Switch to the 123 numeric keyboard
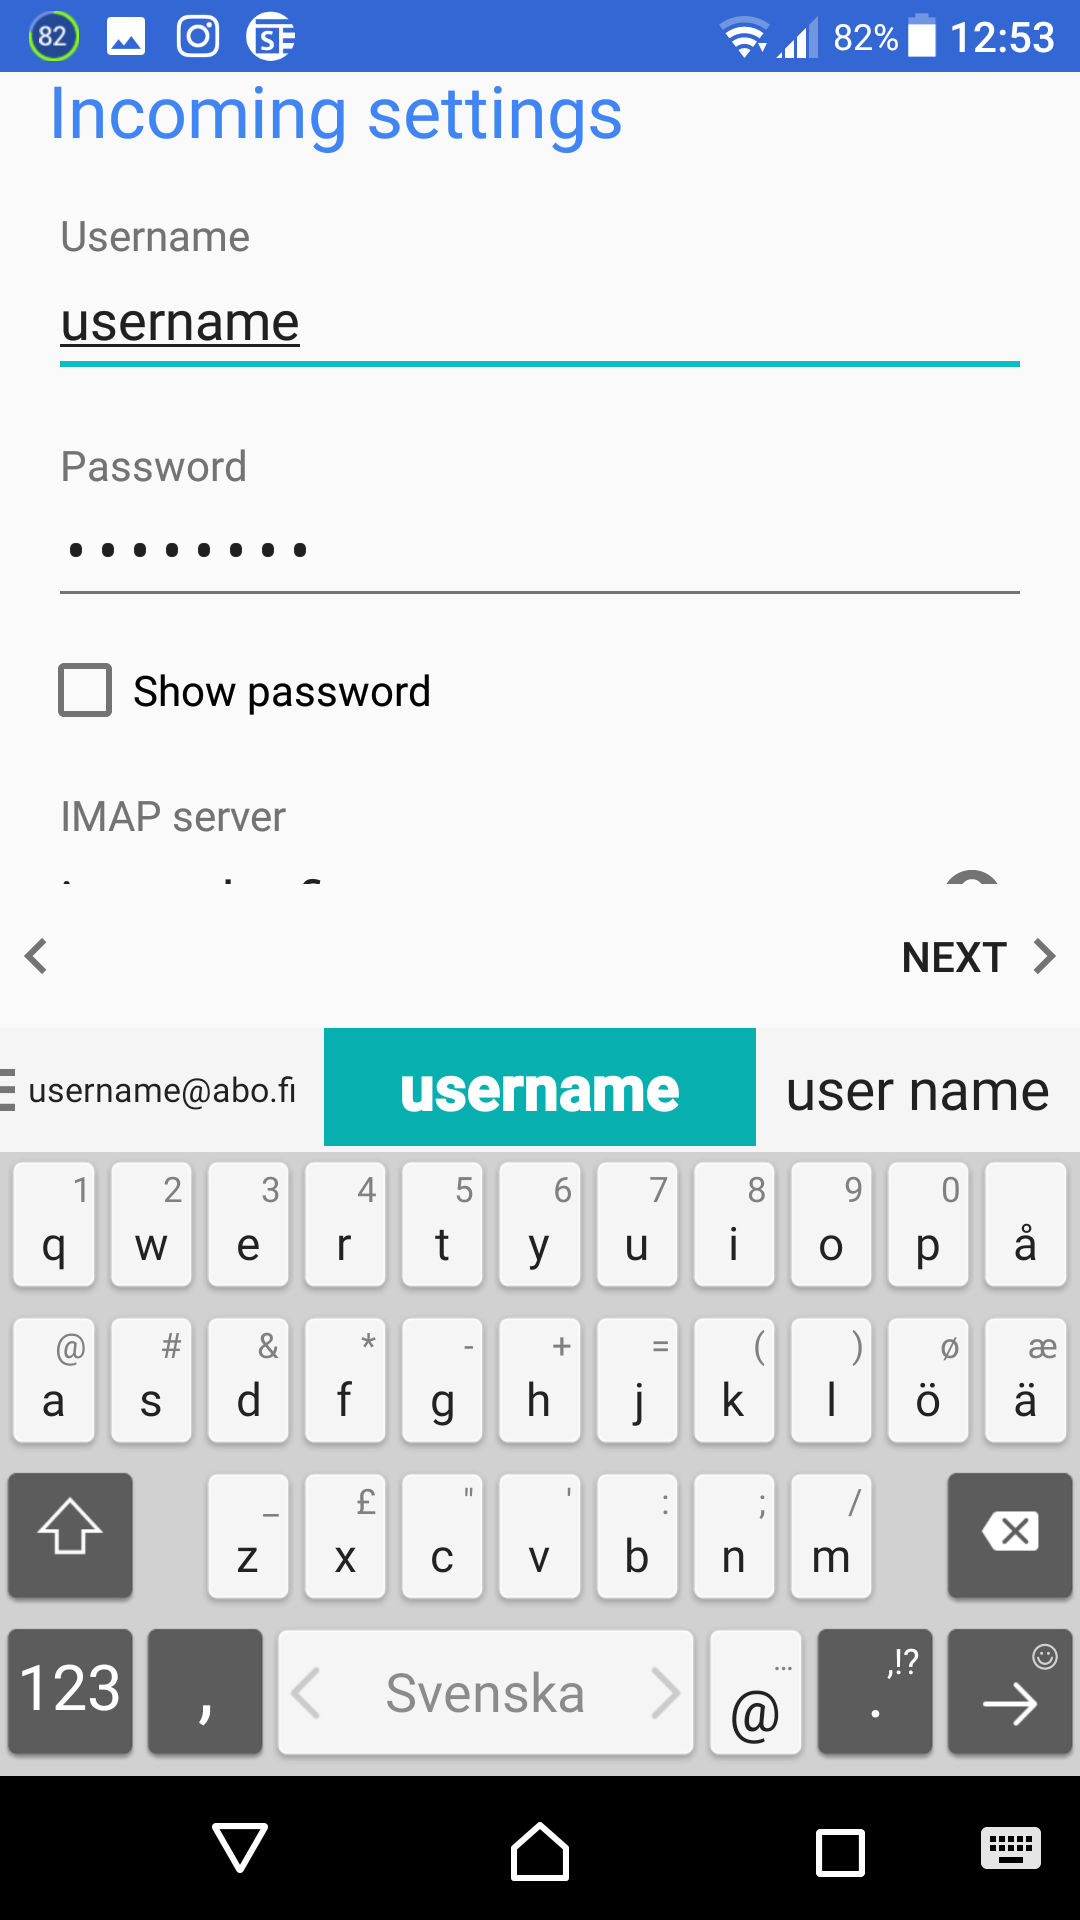1080x1920 pixels. pyautogui.click(x=70, y=1692)
